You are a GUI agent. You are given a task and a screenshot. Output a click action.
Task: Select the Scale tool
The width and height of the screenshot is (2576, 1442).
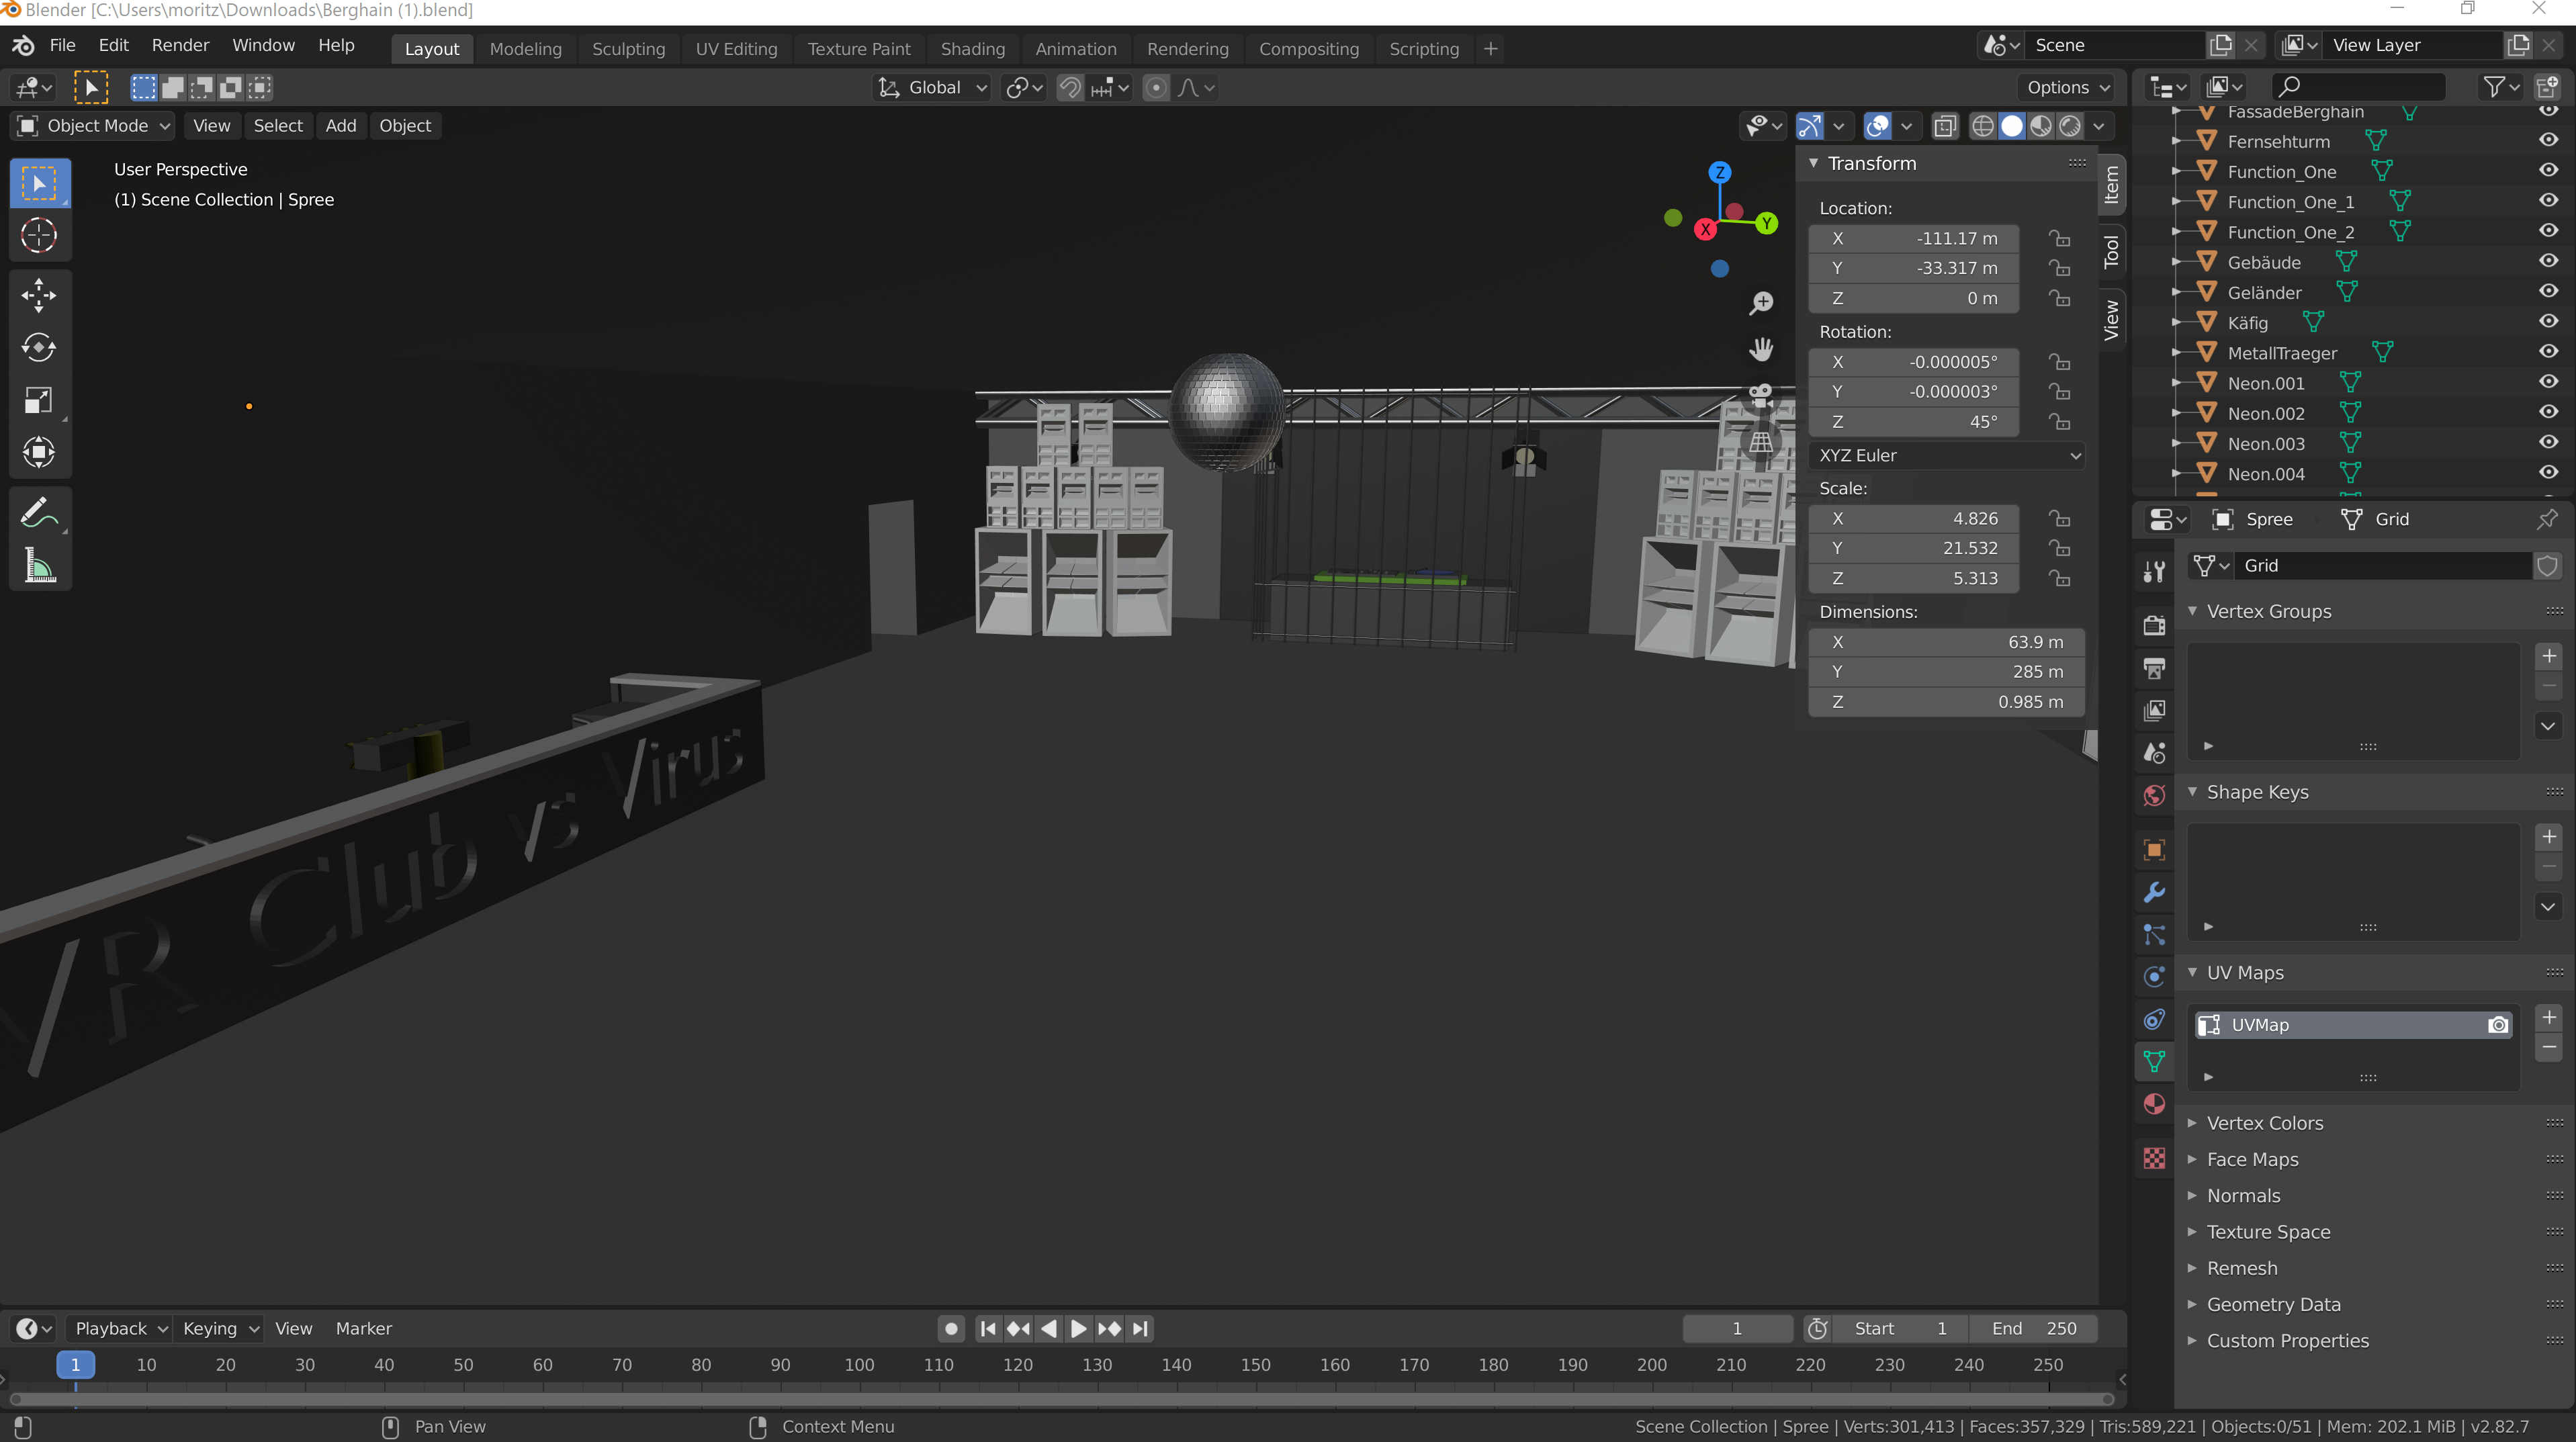coord(39,400)
